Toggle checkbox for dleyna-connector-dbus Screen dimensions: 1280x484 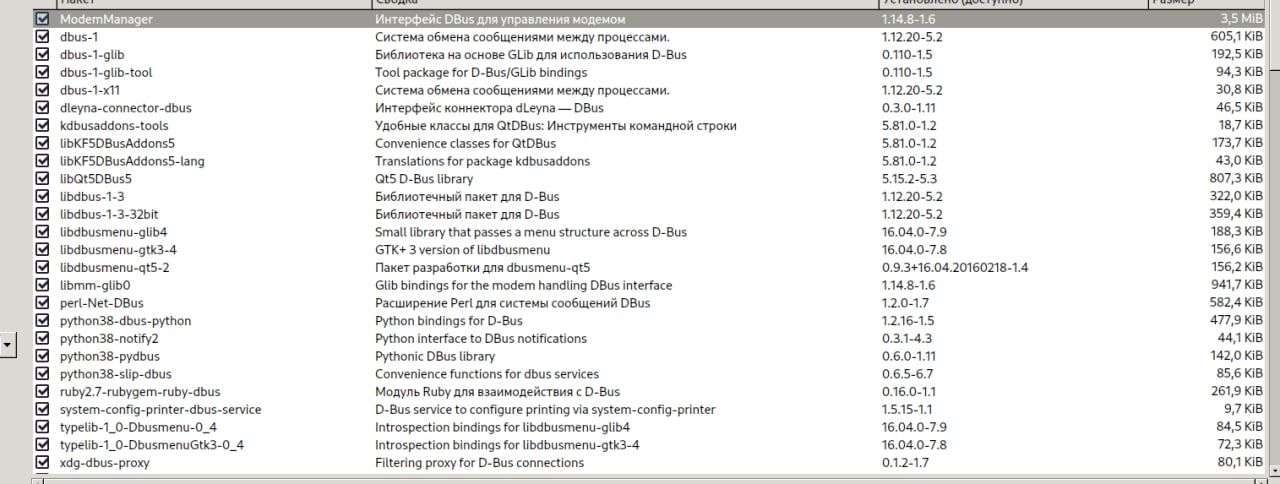point(42,108)
